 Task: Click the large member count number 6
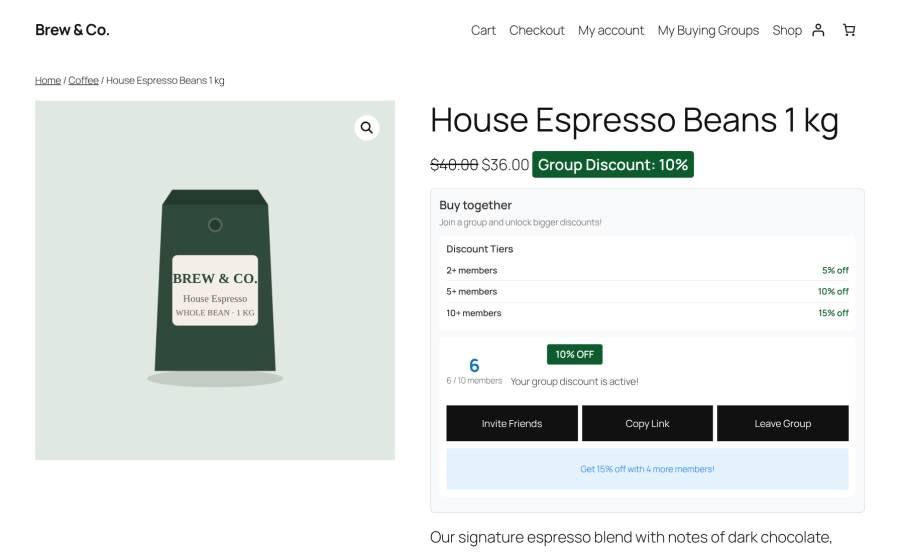(x=474, y=366)
